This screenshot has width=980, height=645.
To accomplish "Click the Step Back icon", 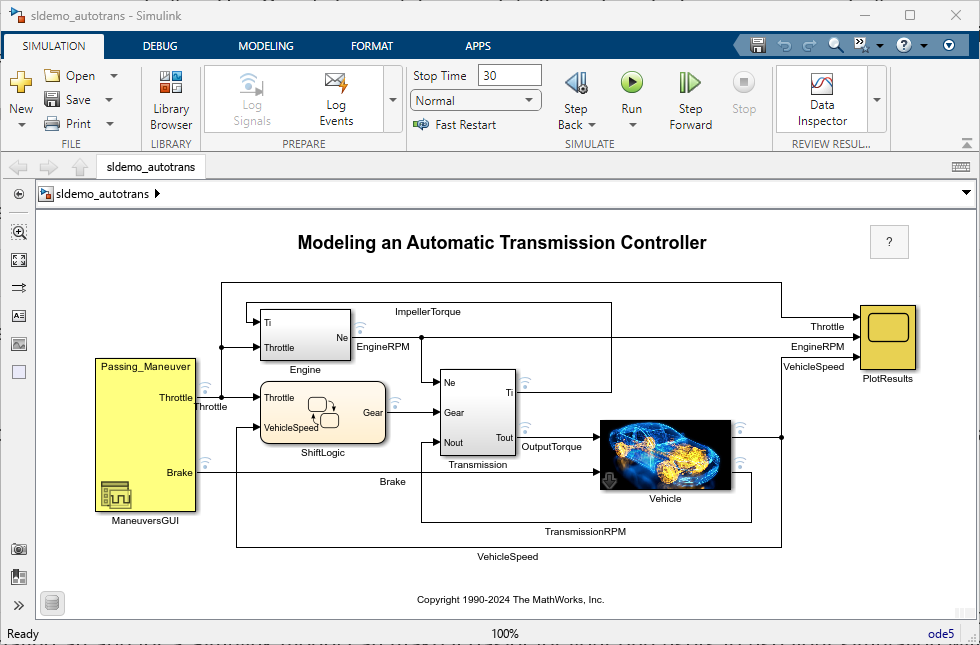I will (x=576, y=84).
